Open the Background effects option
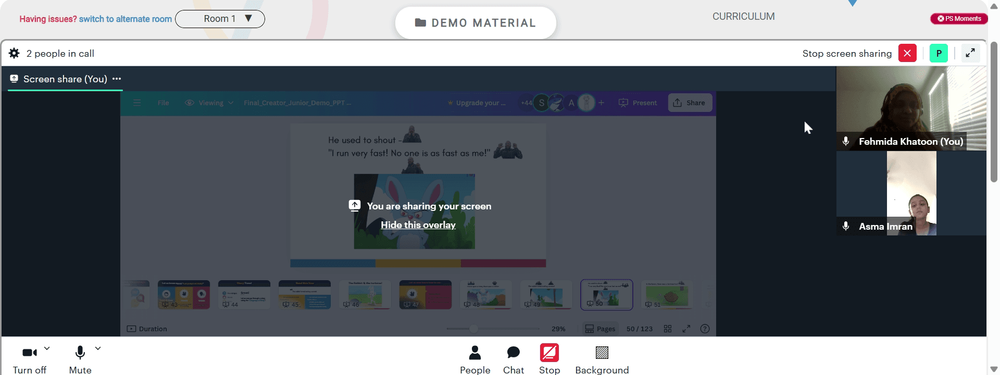This screenshot has height=375, width=1000. pos(601,360)
